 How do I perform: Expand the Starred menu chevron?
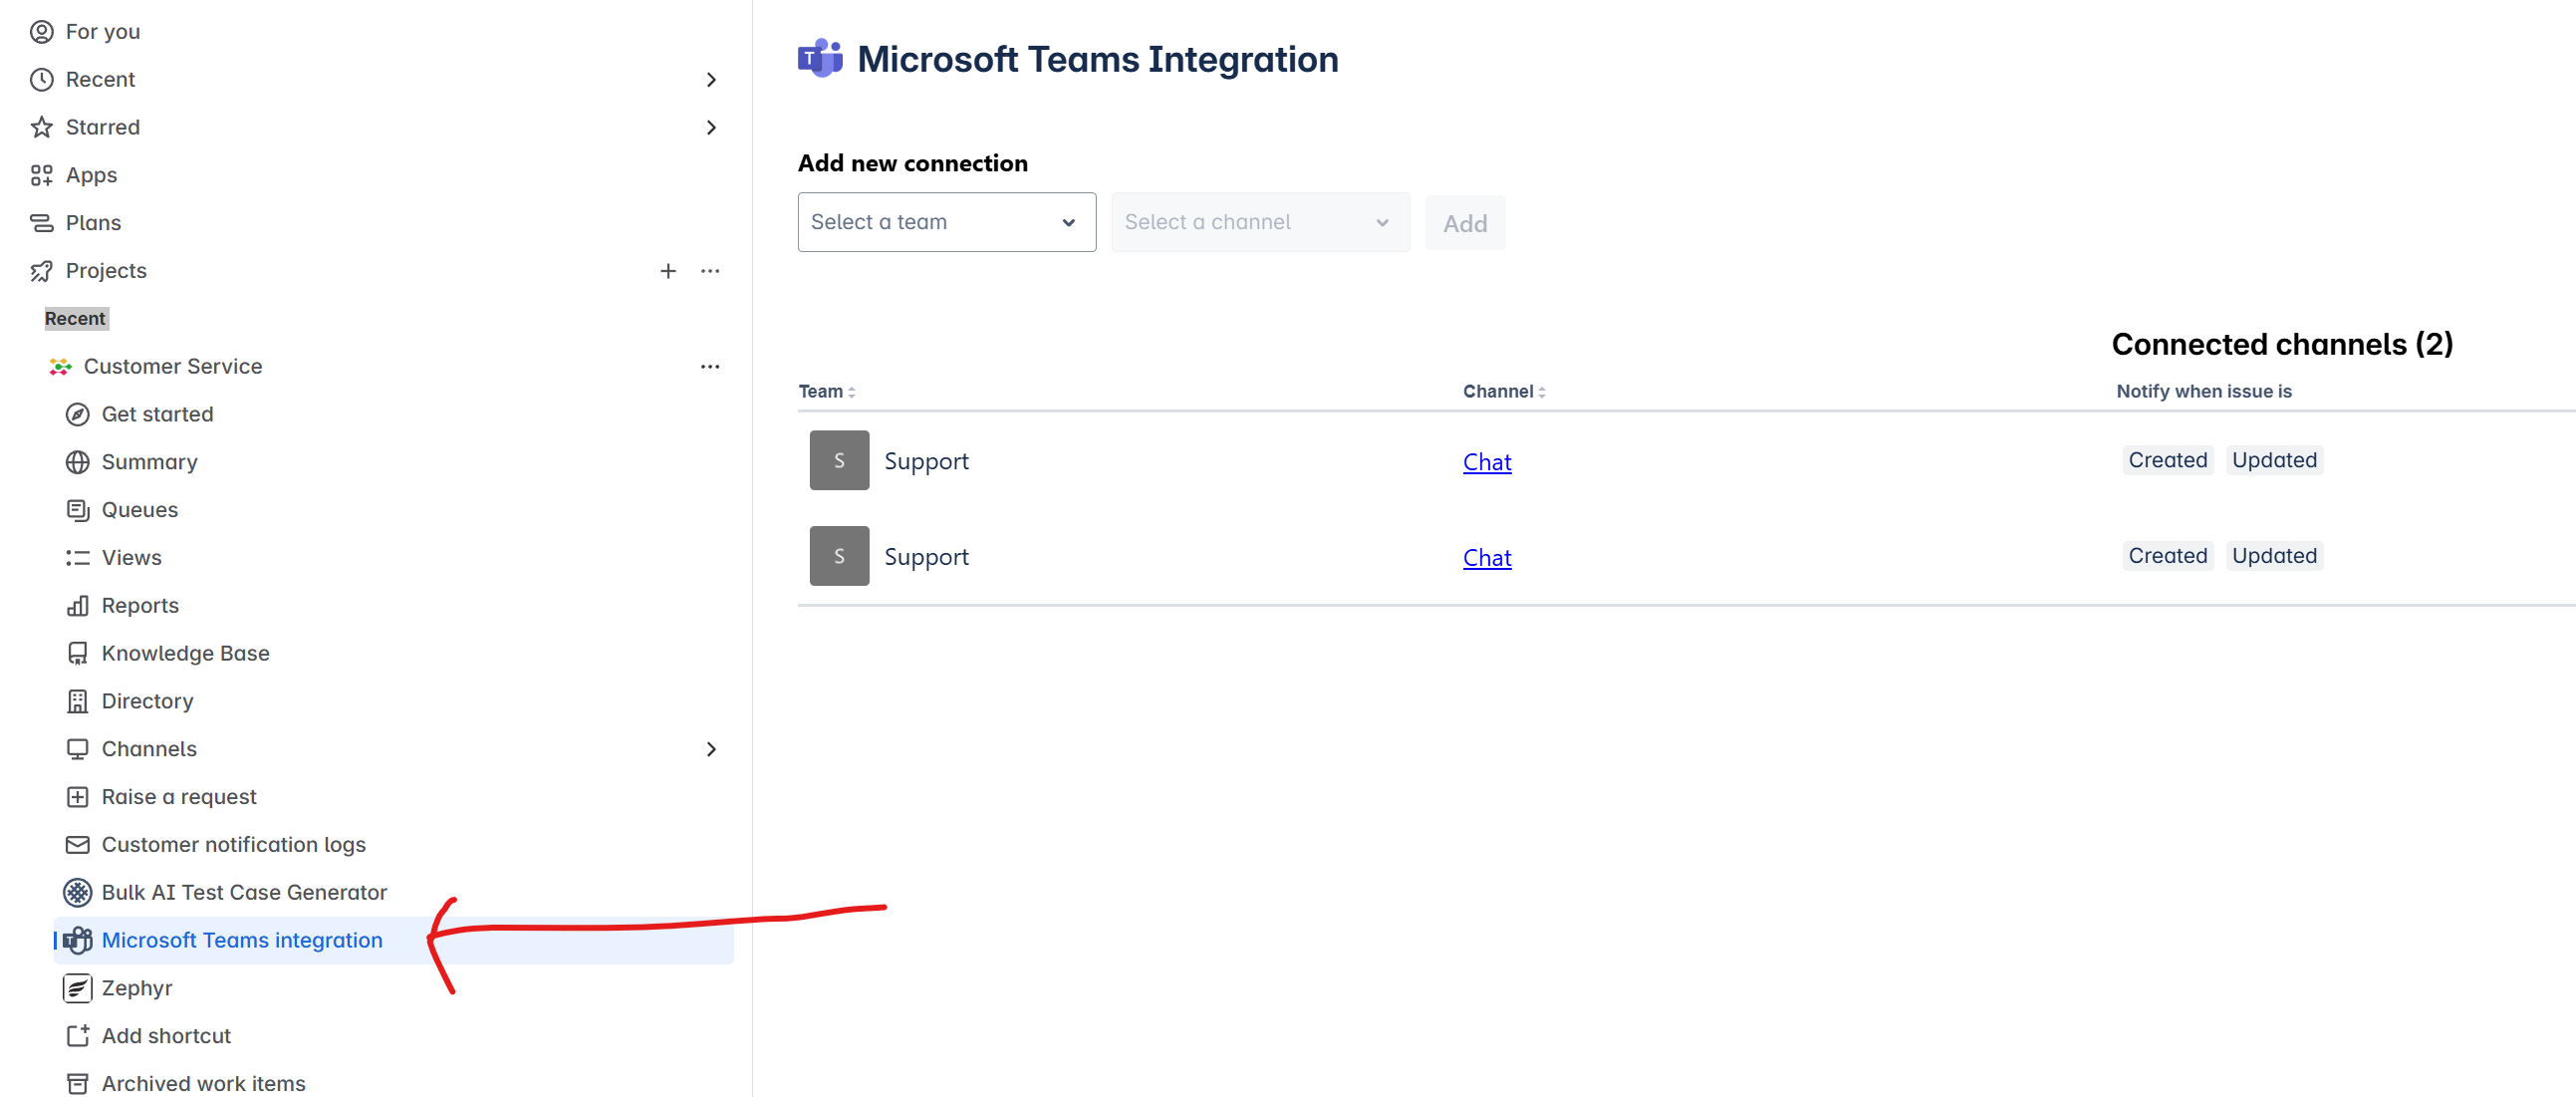point(711,127)
